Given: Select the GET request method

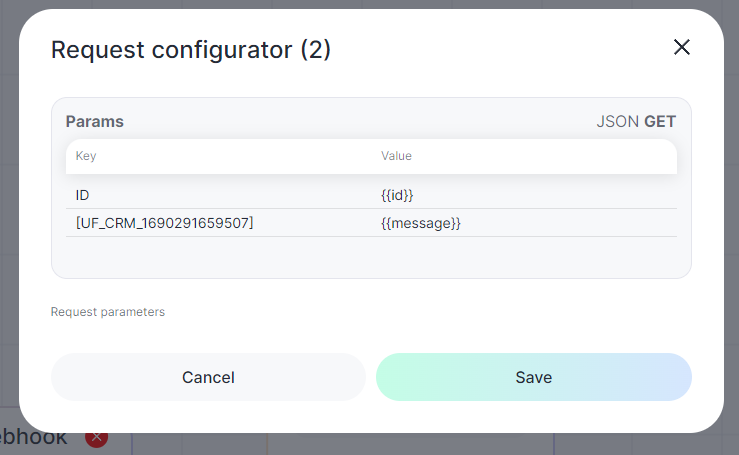Looking at the screenshot, I should click(x=660, y=122).
